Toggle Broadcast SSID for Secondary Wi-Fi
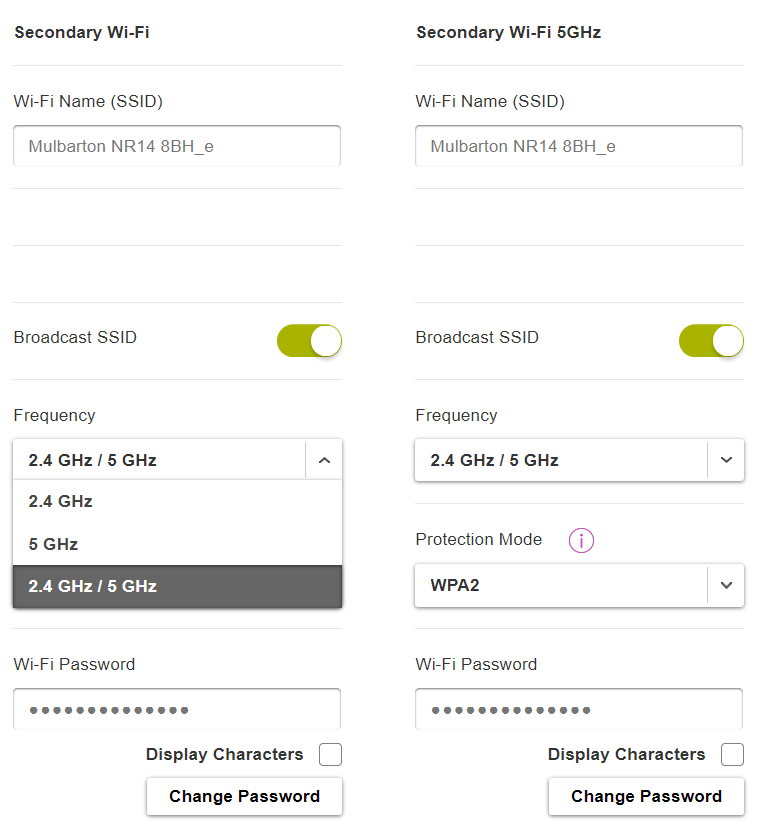 click(309, 341)
